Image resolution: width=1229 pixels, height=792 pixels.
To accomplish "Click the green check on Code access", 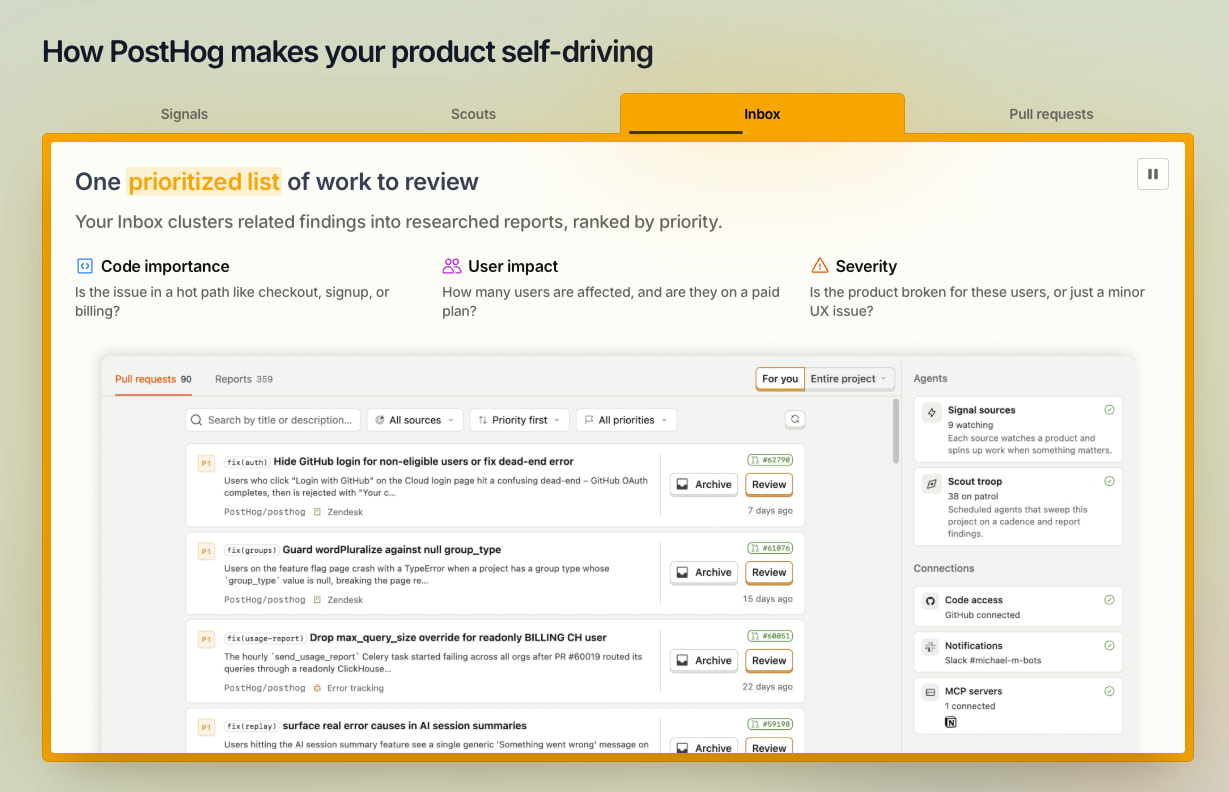I will 1109,600.
